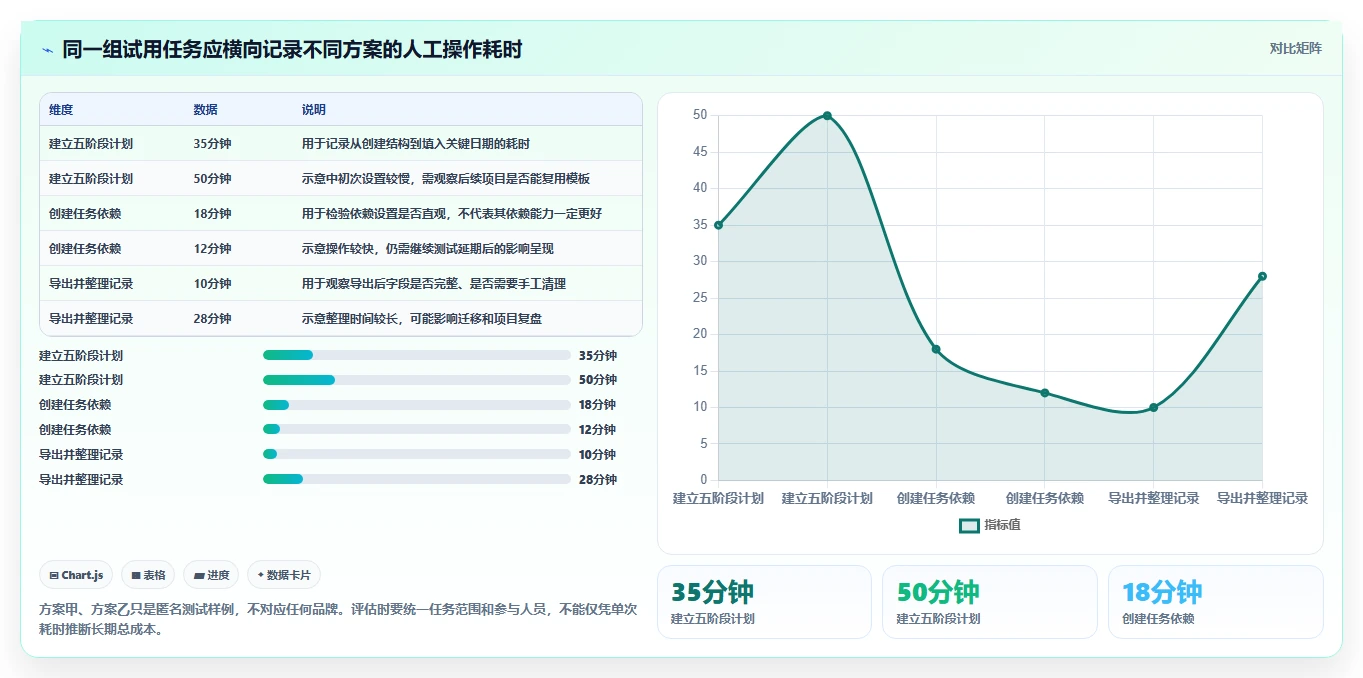Click the lightning icon beside the page title
The image size is (1363, 678).
click(x=47, y=50)
